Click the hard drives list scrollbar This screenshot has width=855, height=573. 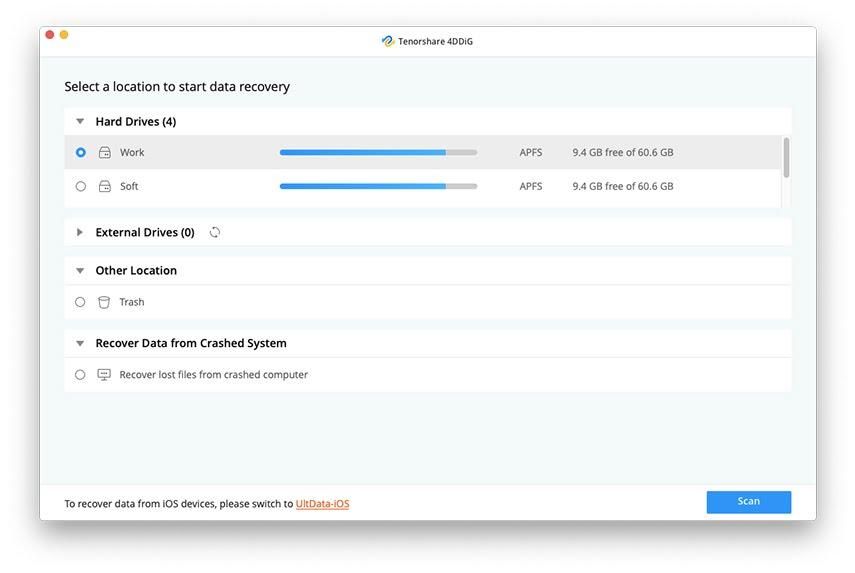[786, 158]
